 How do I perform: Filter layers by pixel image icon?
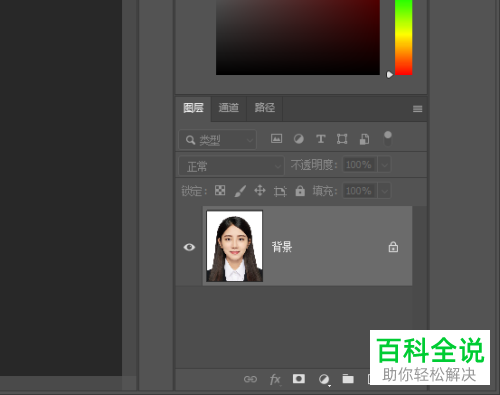(276, 139)
